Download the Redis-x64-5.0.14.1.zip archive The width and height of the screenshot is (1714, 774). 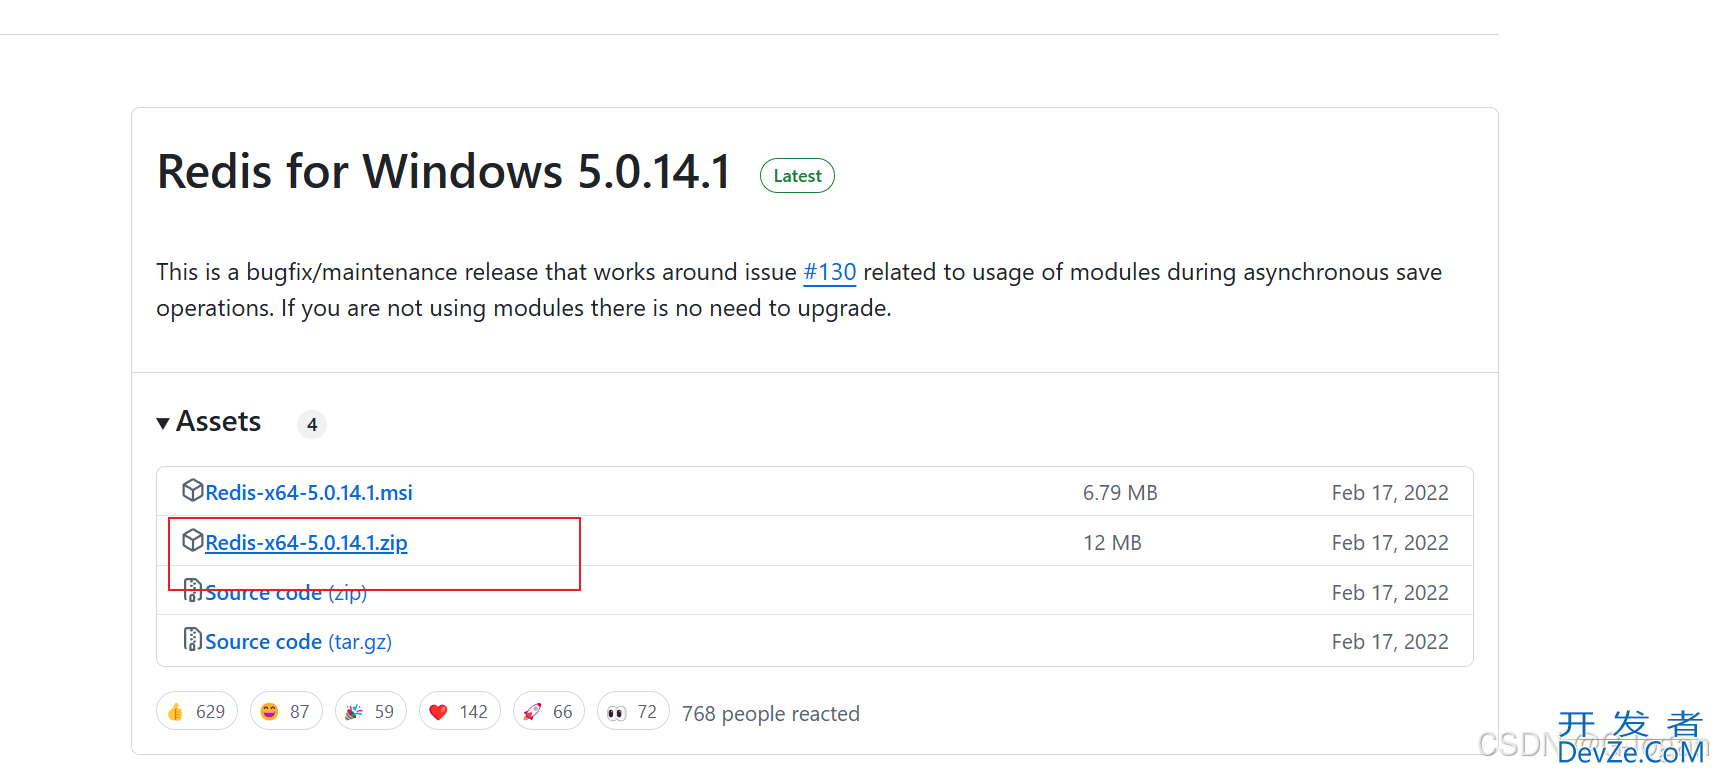[306, 543]
